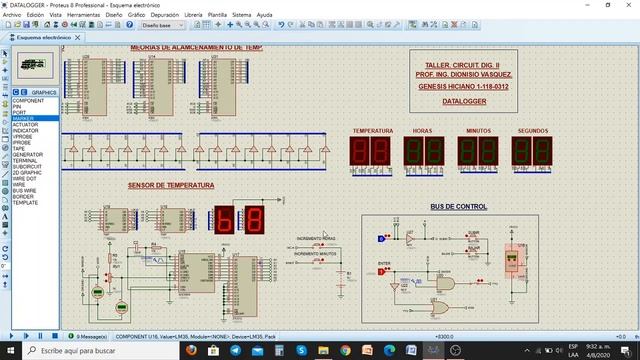Screen dimensions: 640x360
Task: Go to Home Page icon in toolbar
Action: tap(47, 25)
